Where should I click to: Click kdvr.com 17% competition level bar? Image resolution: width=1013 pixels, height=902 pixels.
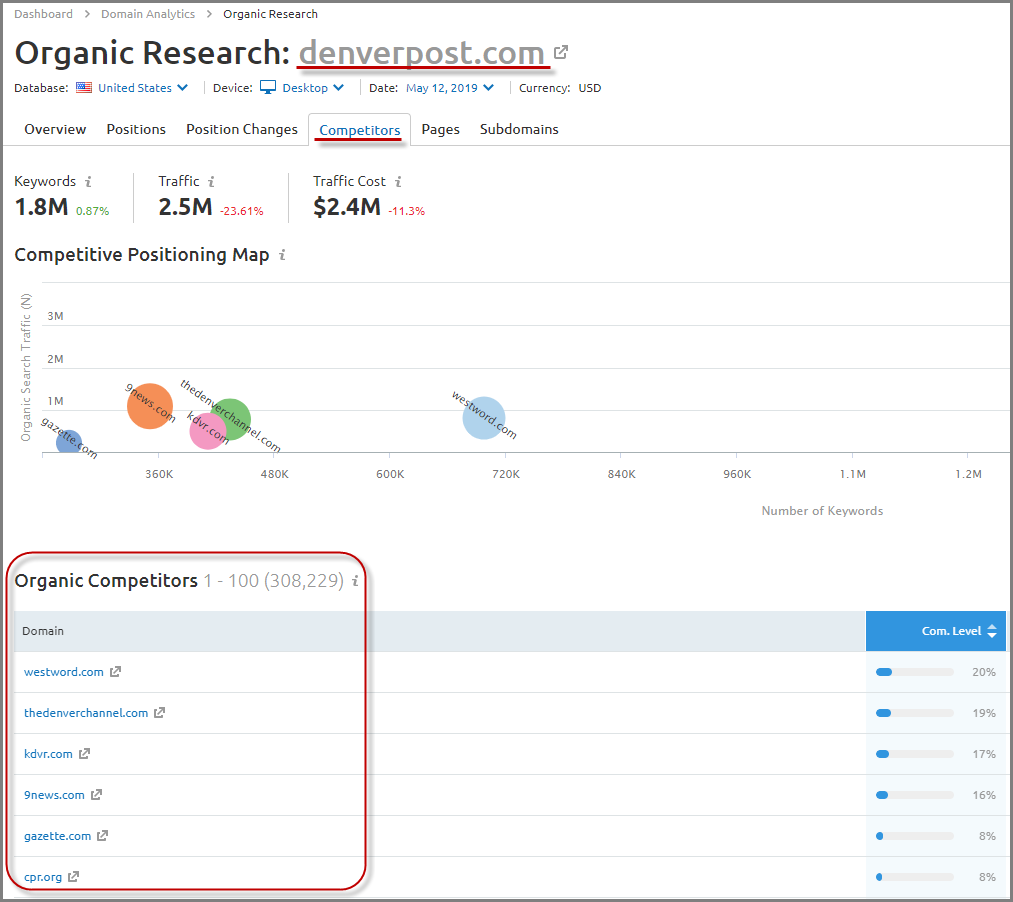tap(915, 753)
